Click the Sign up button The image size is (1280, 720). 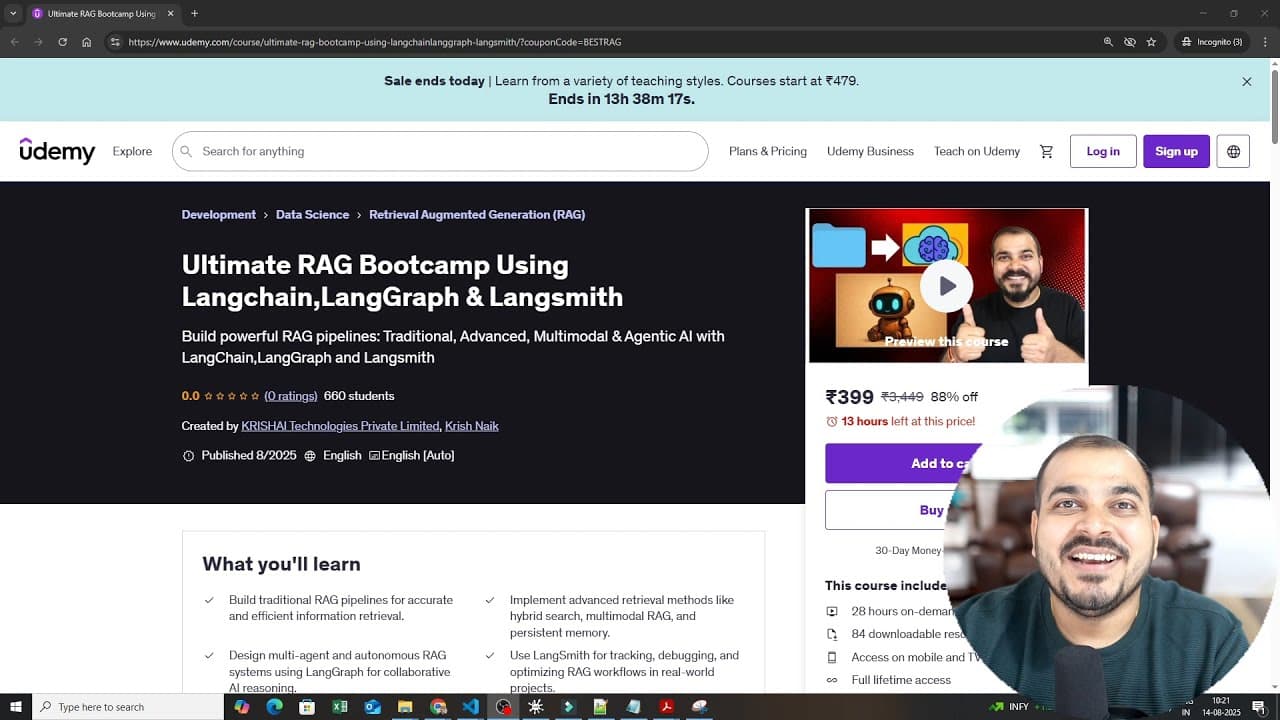1176,151
